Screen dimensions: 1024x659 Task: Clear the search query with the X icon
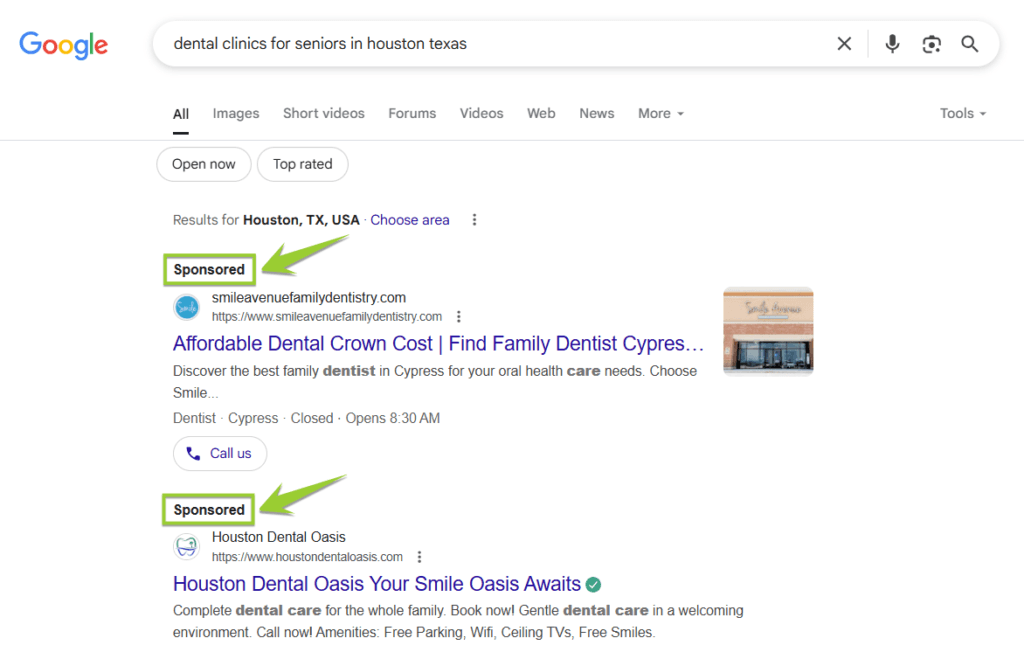click(x=844, y=44)
